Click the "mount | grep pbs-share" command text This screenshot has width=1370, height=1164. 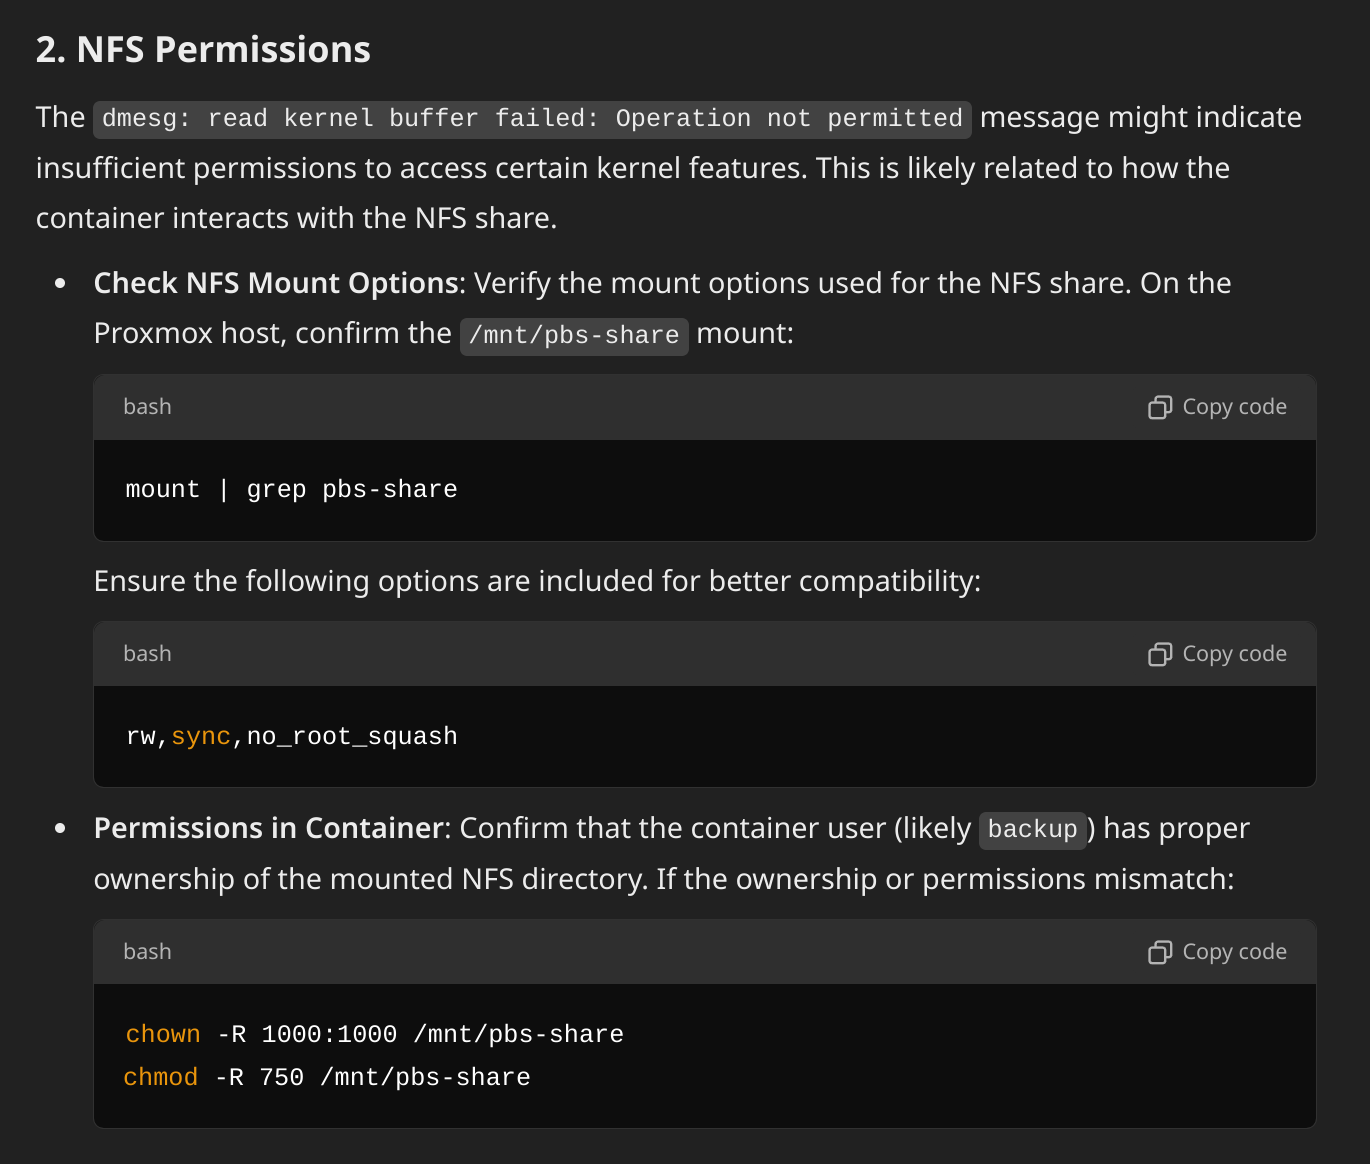(291, 490)
